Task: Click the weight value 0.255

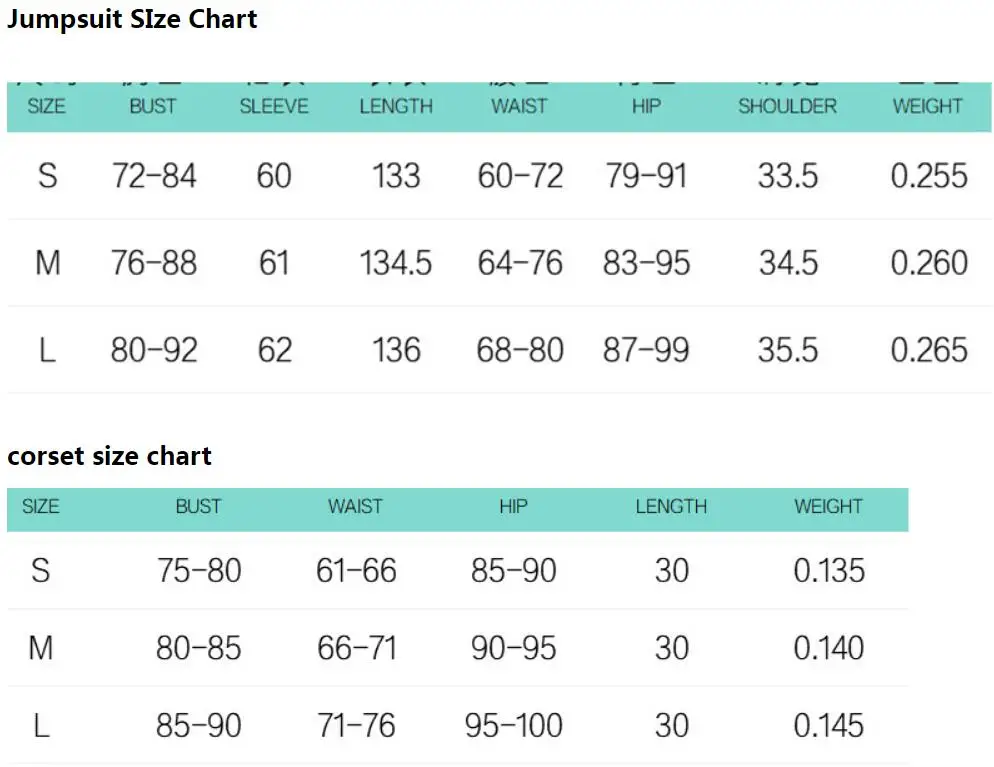Action: pyautogui.click(x=929, y=176)
